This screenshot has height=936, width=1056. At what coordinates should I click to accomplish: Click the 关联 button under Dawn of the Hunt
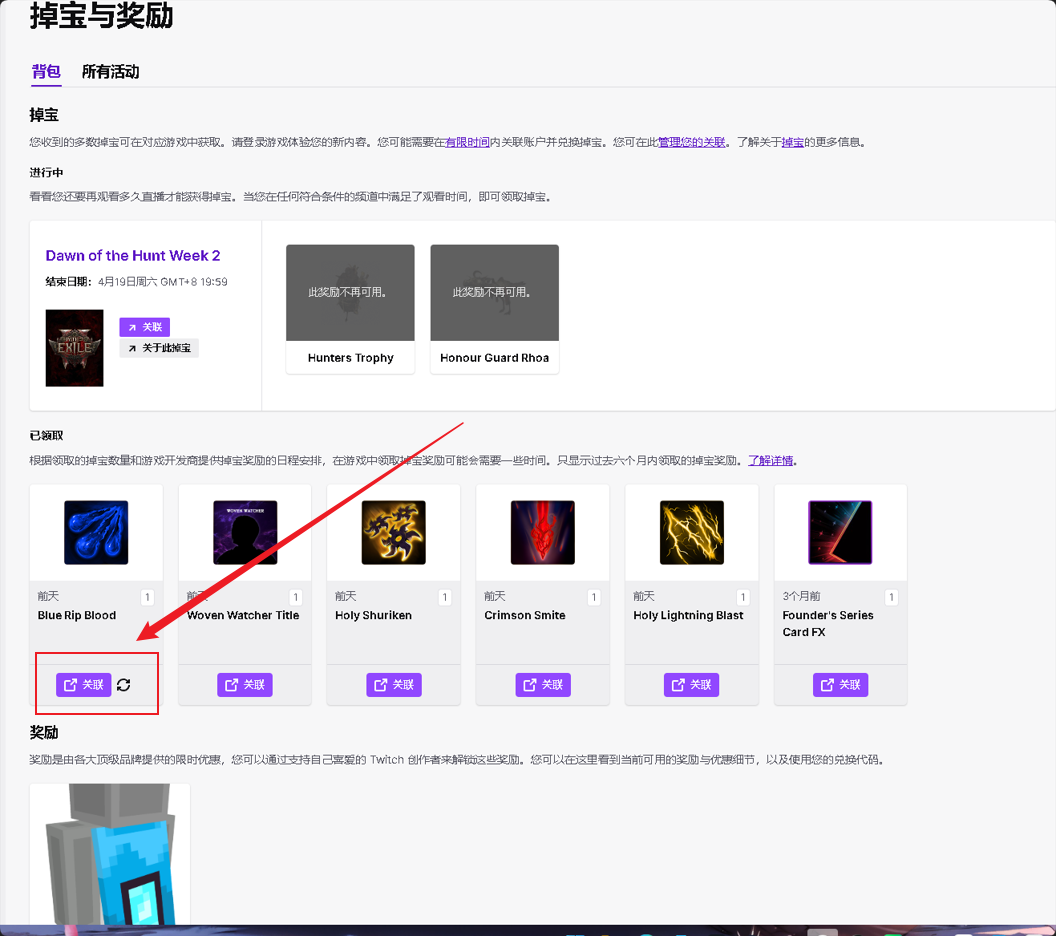click(145, 327)
